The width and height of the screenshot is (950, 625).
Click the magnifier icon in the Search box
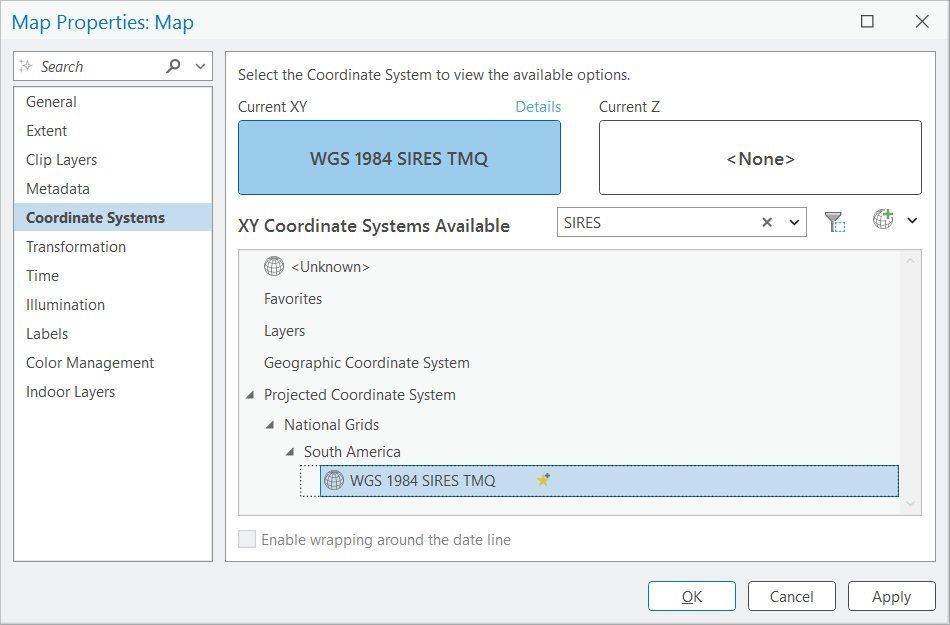click(173, 65)
